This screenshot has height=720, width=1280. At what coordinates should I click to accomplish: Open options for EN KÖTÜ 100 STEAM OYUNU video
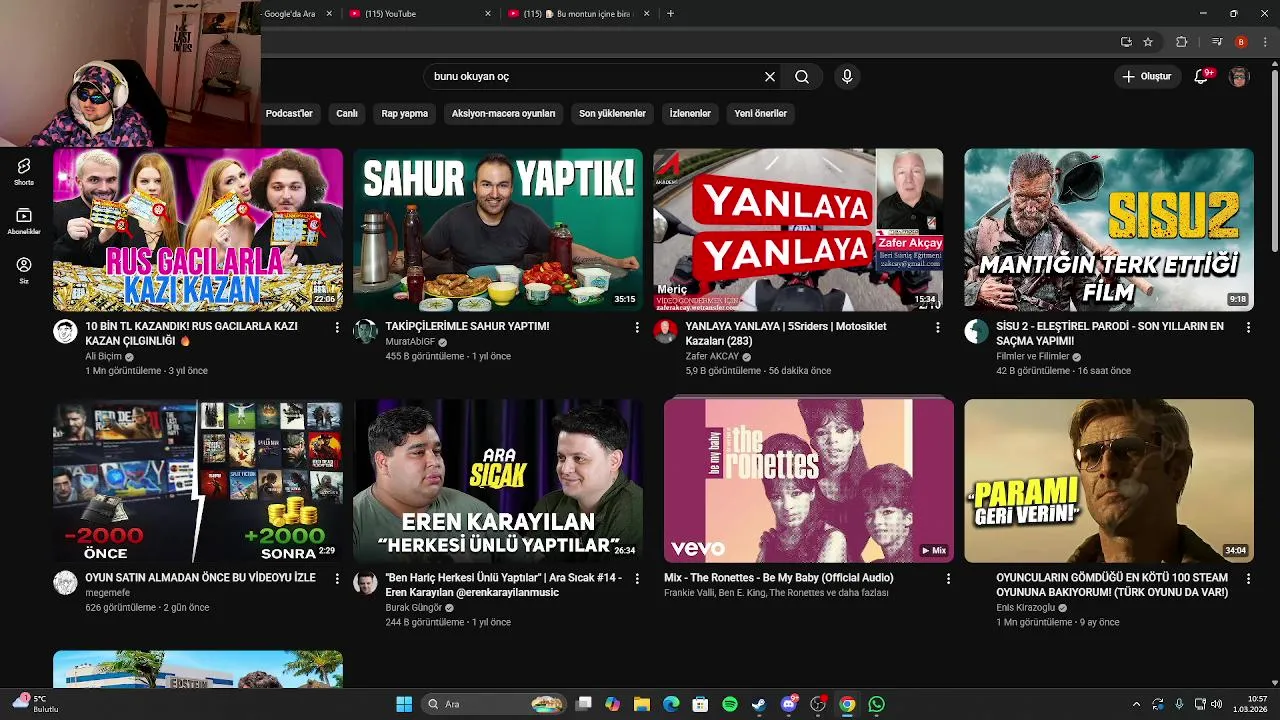pos(1248,578)
